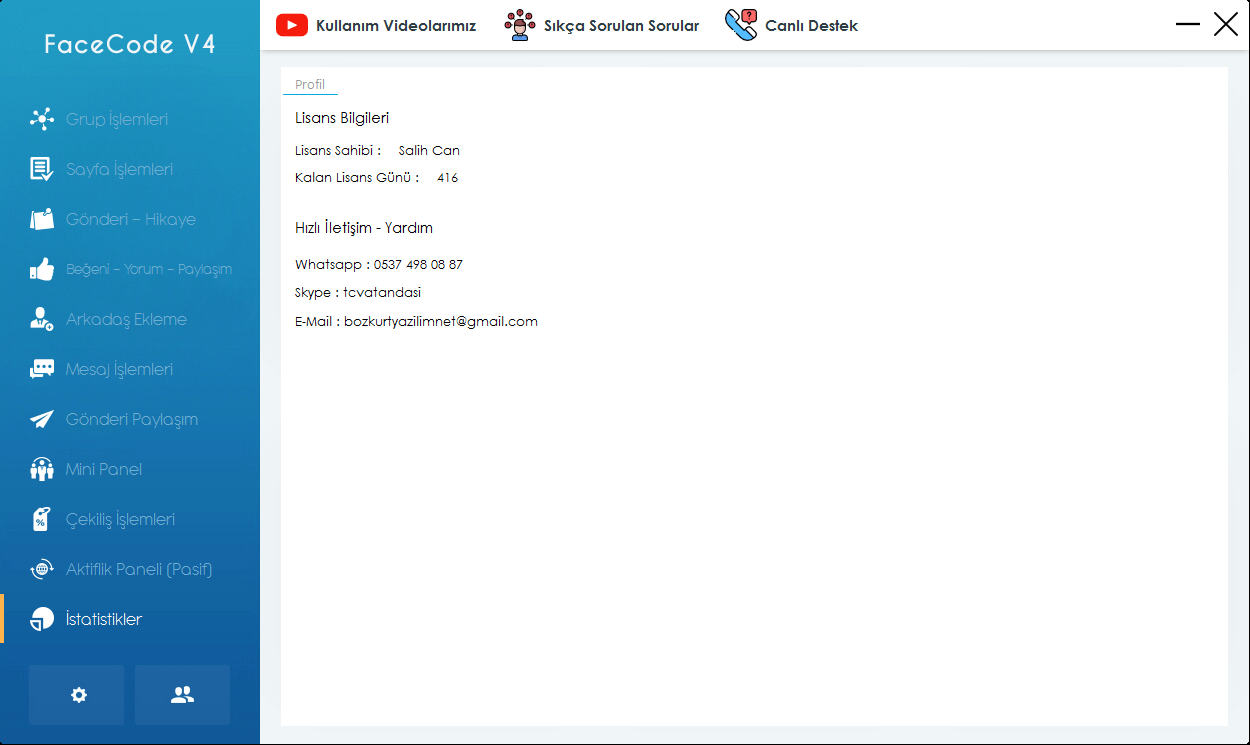Click the Kalan Lisans Günü label

[357, 178]
